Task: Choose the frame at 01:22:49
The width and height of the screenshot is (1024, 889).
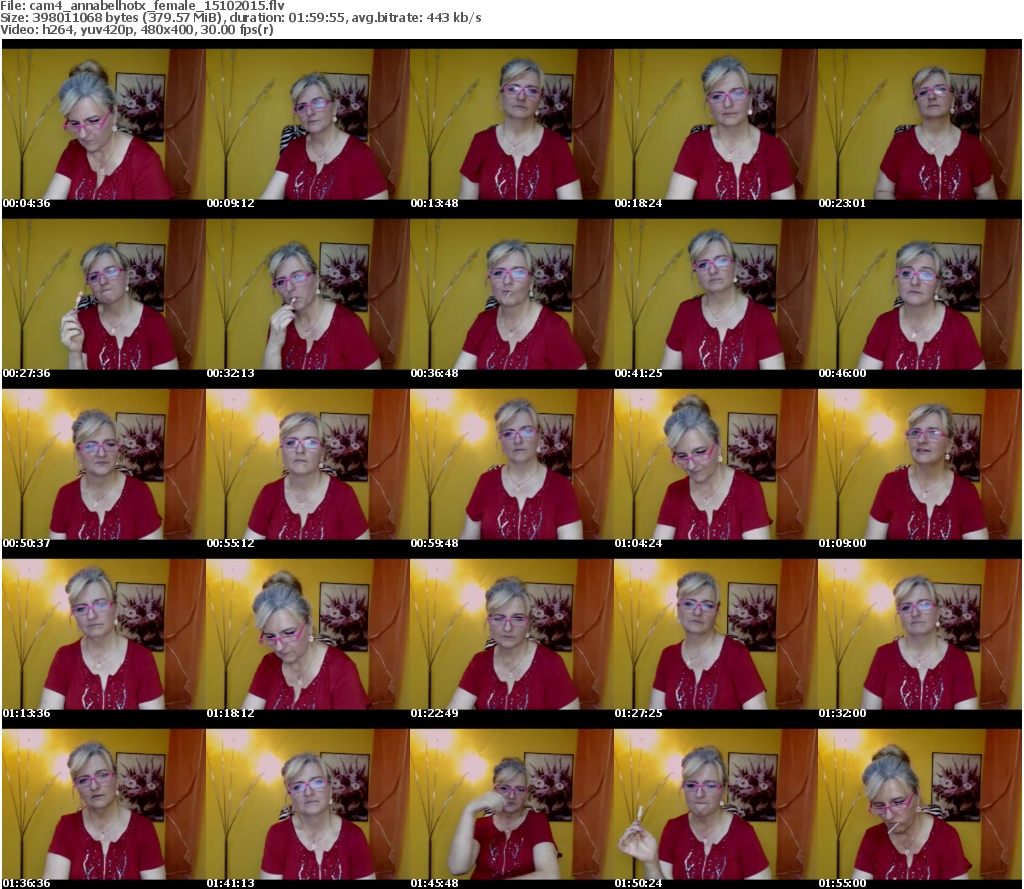Action: [x=512, y=634]
